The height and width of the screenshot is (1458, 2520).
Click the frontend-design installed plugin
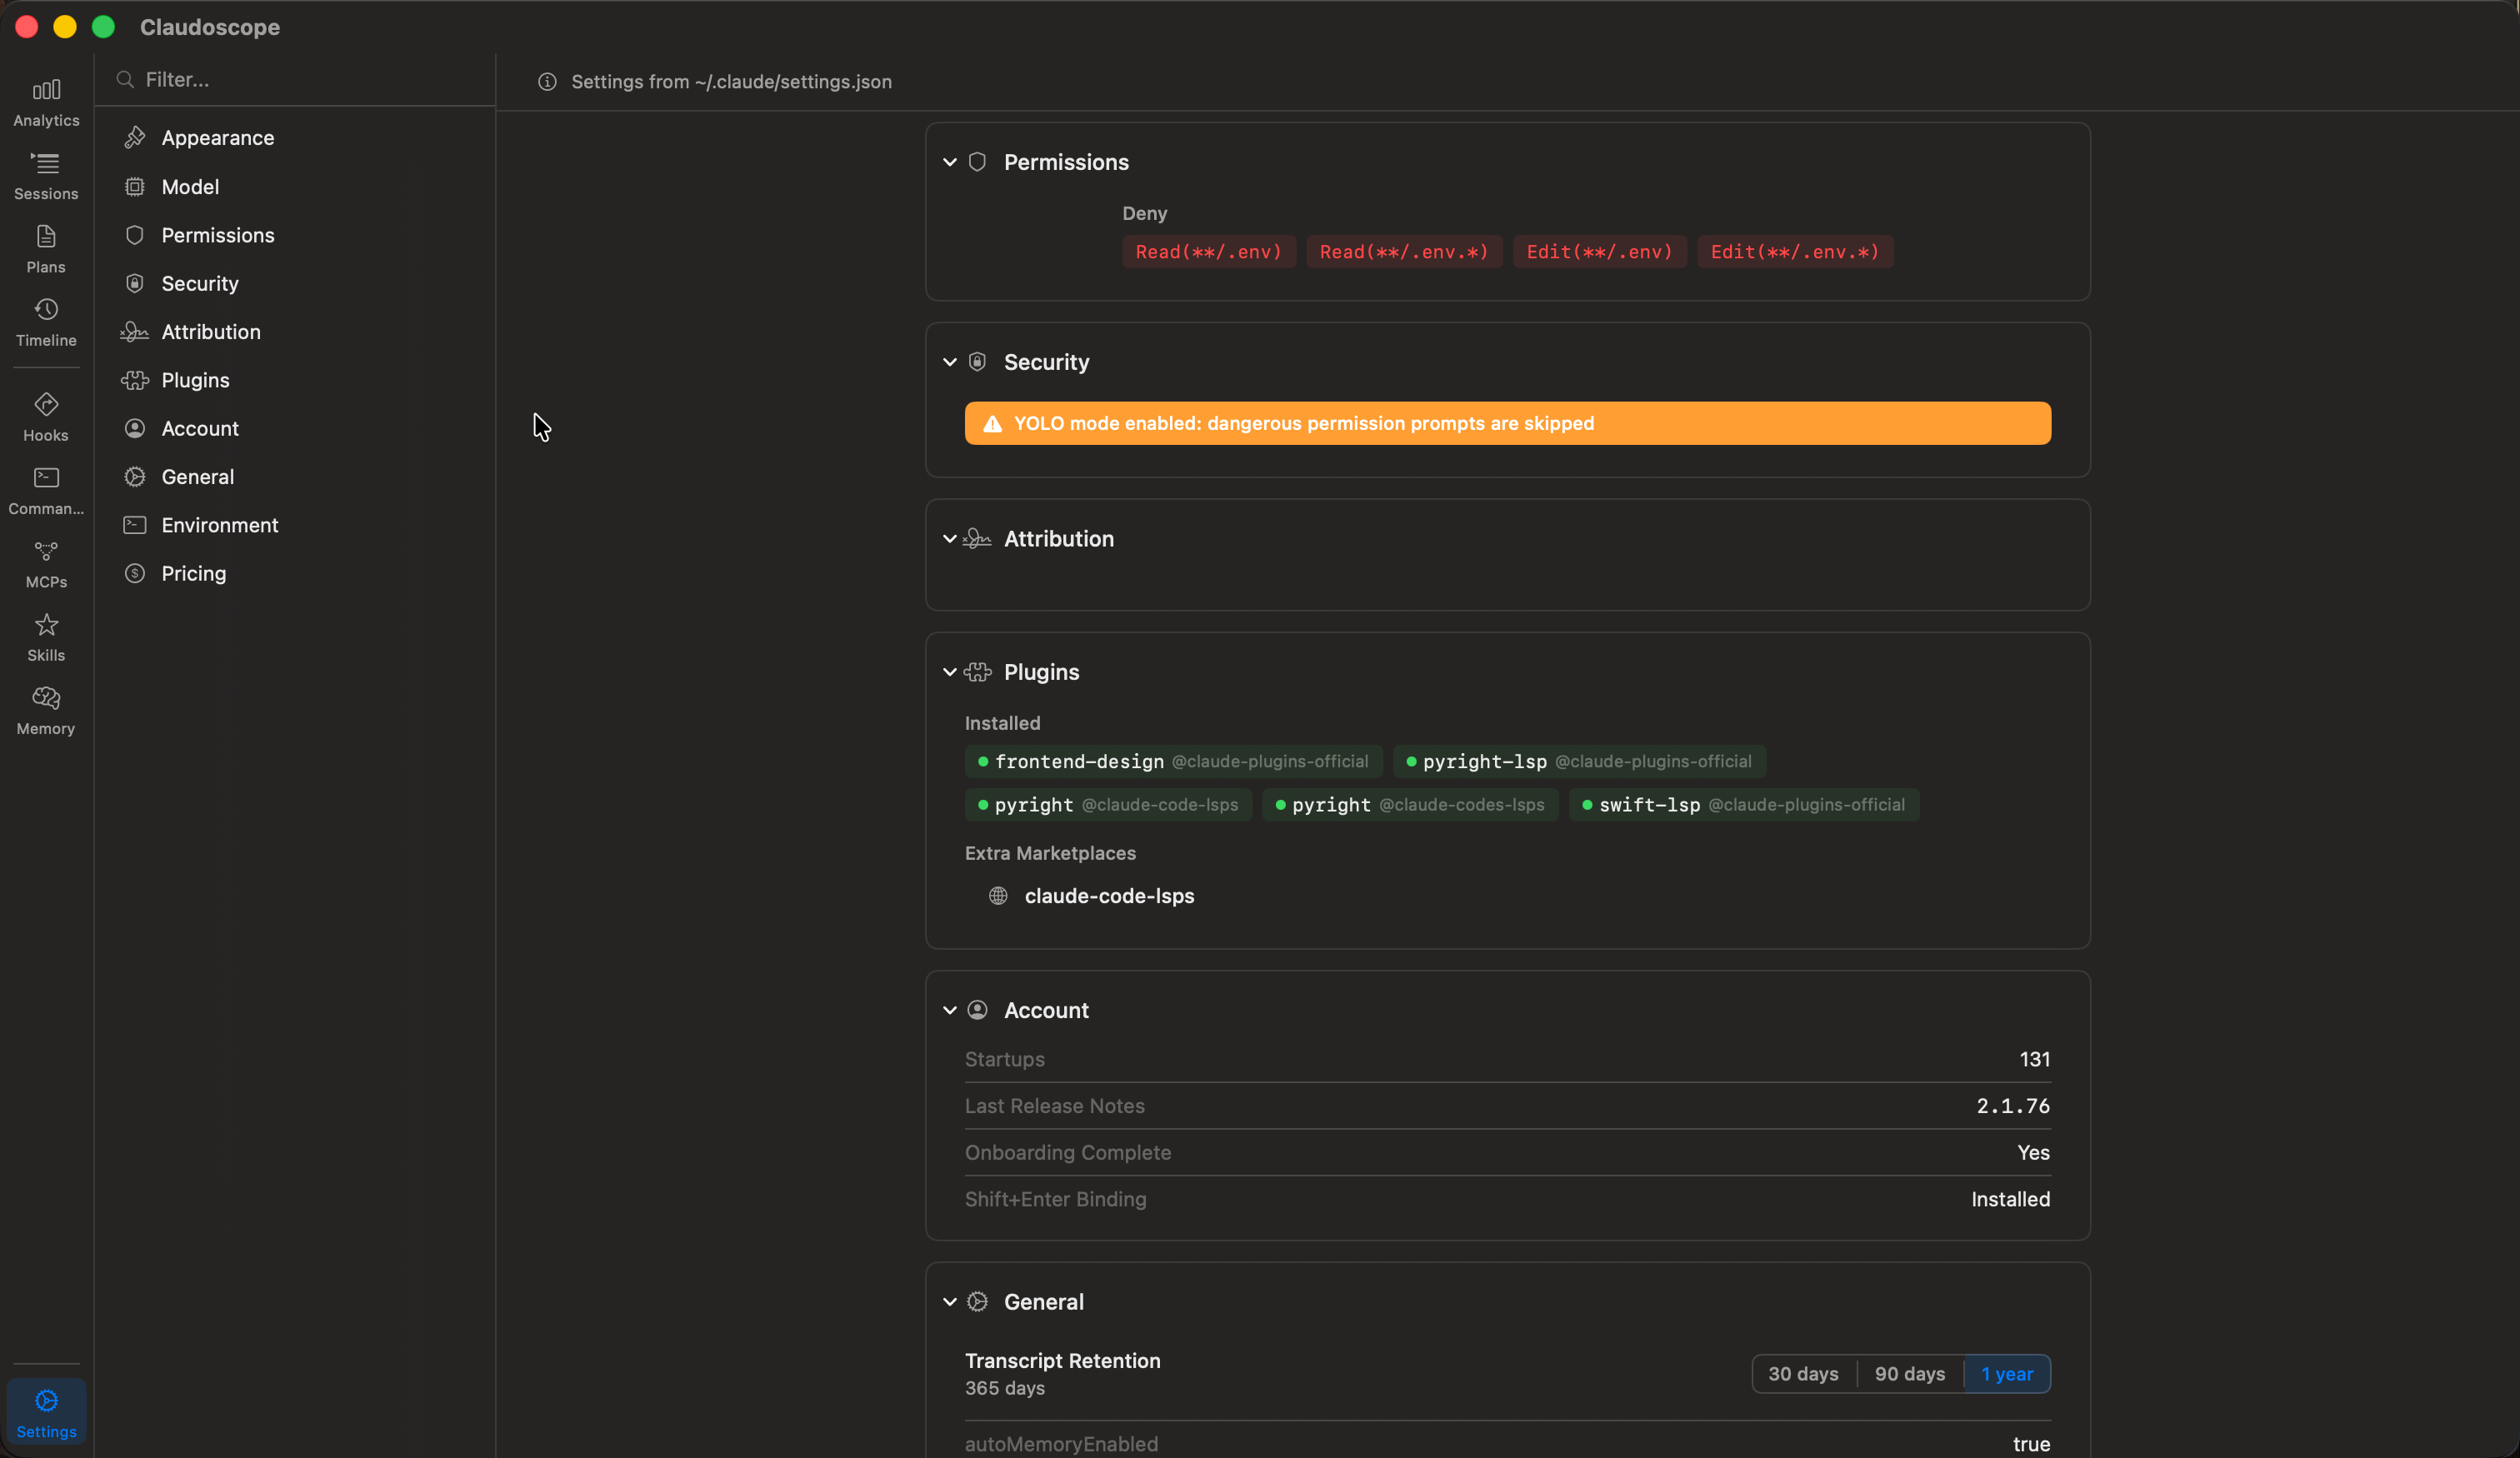coord(1172,760)
